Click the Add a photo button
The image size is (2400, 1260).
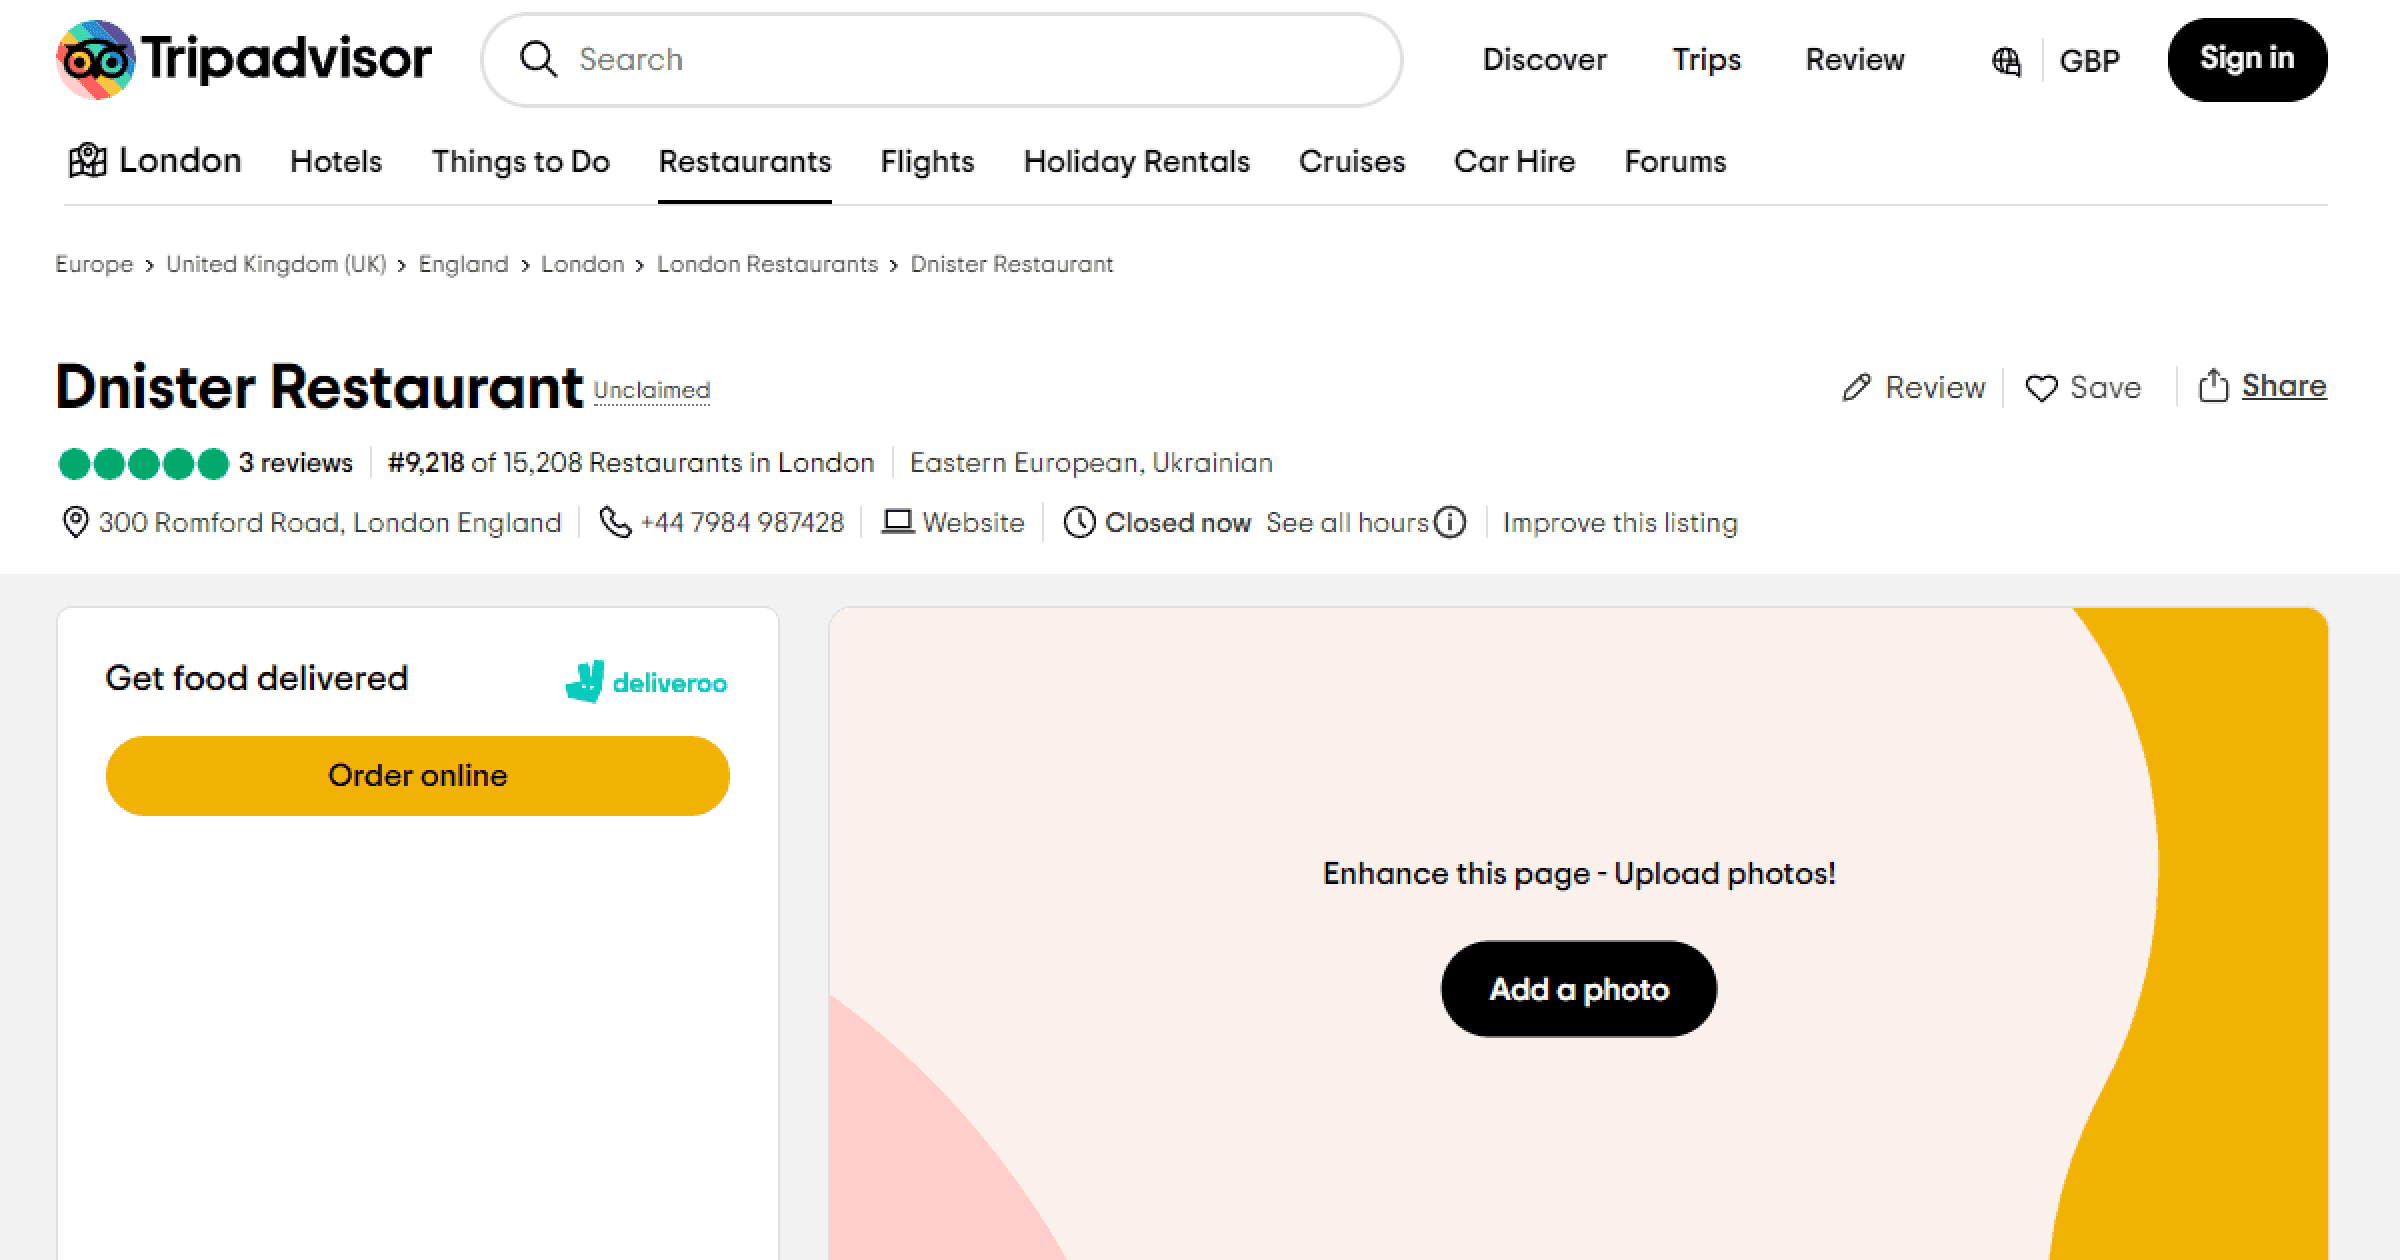(x=1578, y=989)
